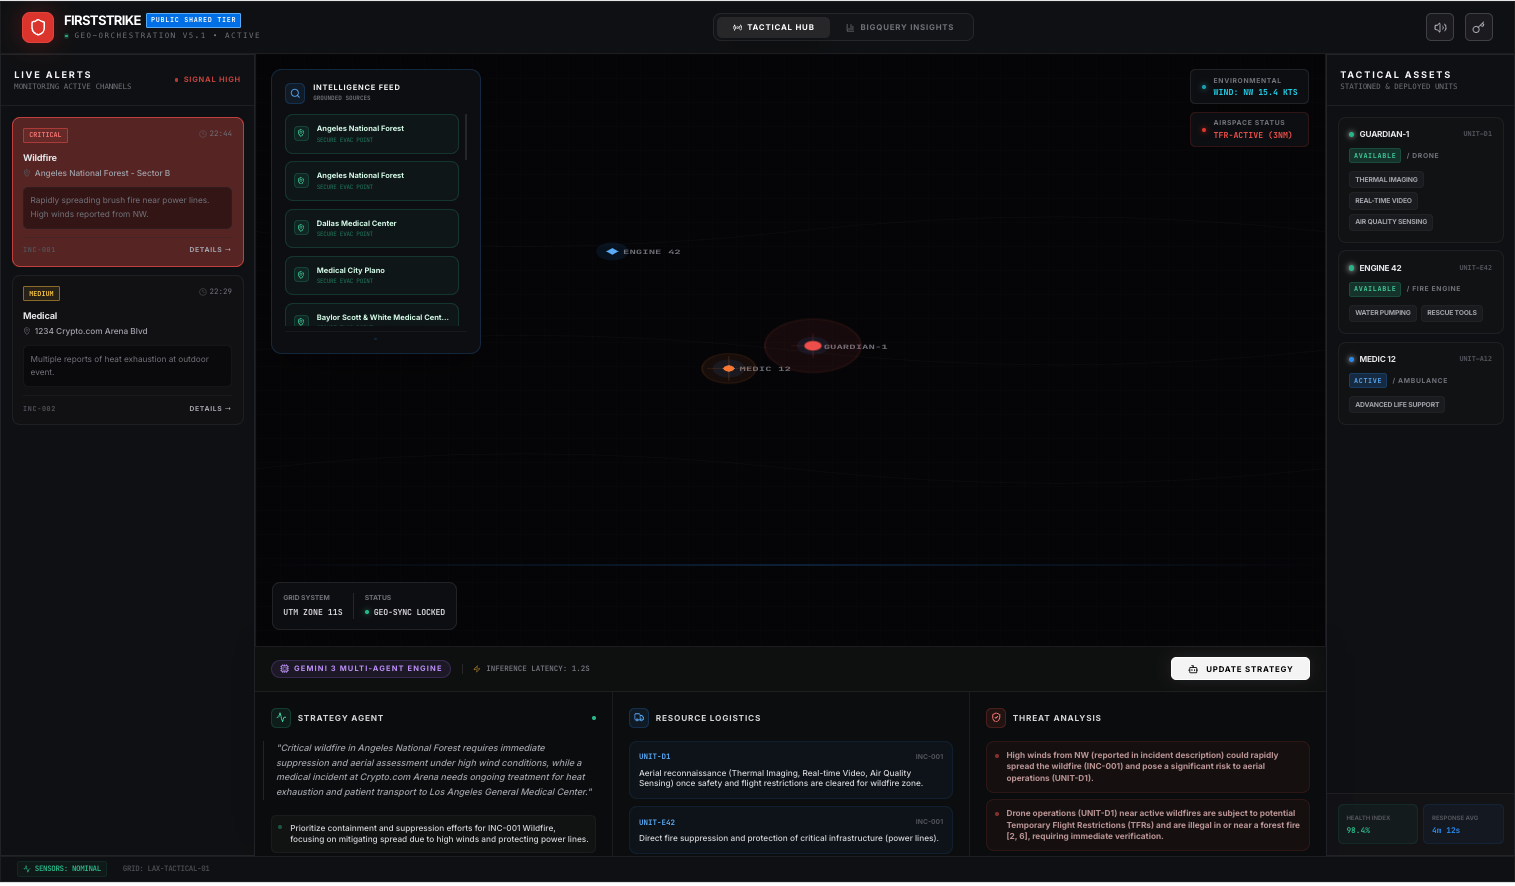Click the Response Avg 4m 12s tile
The width and height of the screenshot is (1515, 886).
pos(1463,824)
